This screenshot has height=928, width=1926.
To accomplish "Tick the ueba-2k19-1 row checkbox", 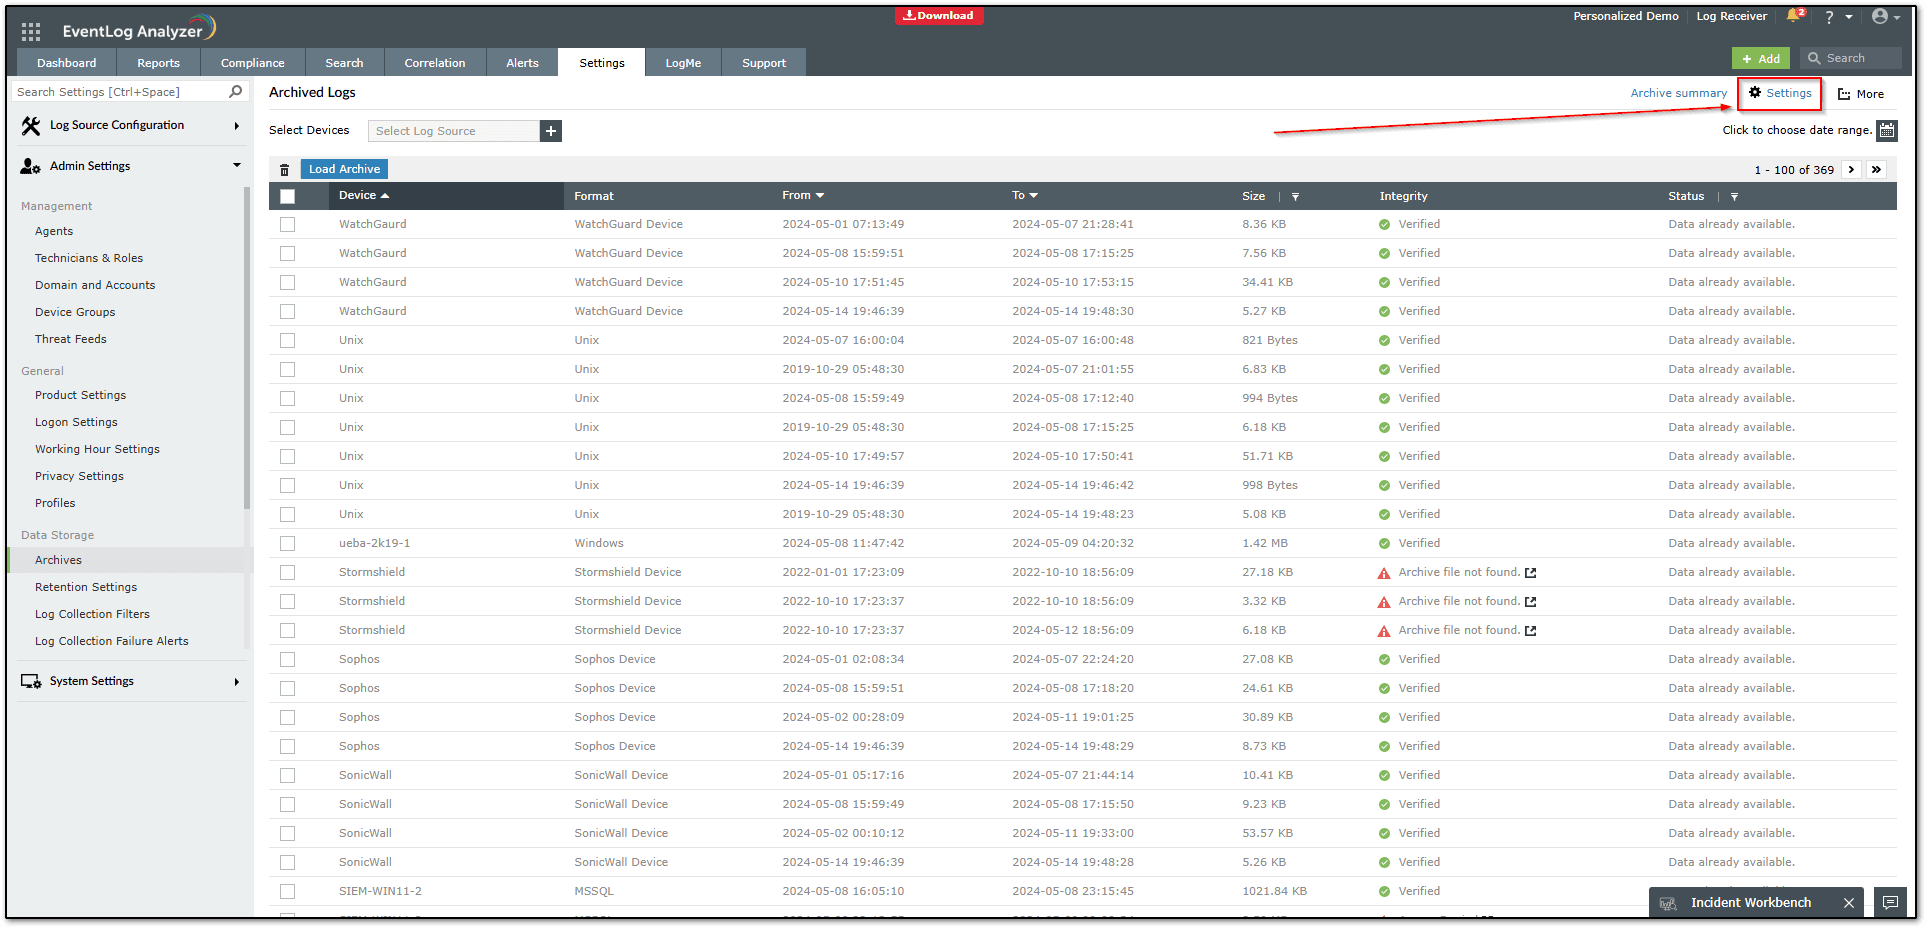I will coord(288,544).
